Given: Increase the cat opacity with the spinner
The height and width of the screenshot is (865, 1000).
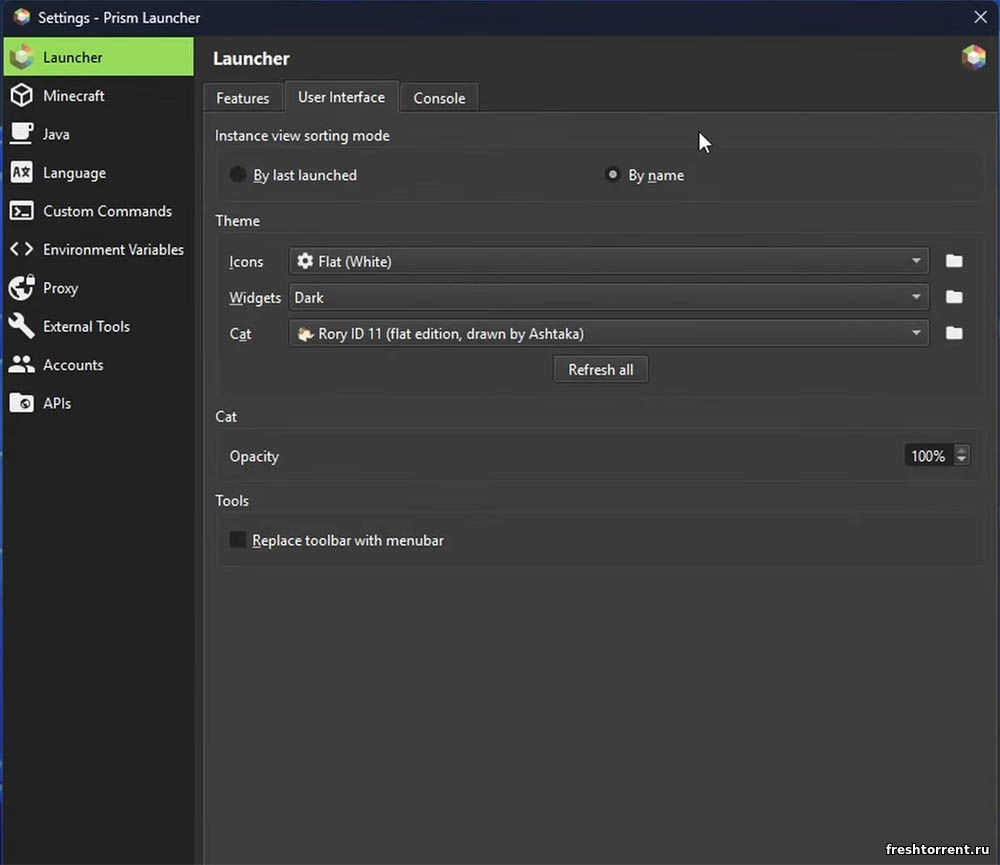Looking at the screenshot, I should click(961, 451).
